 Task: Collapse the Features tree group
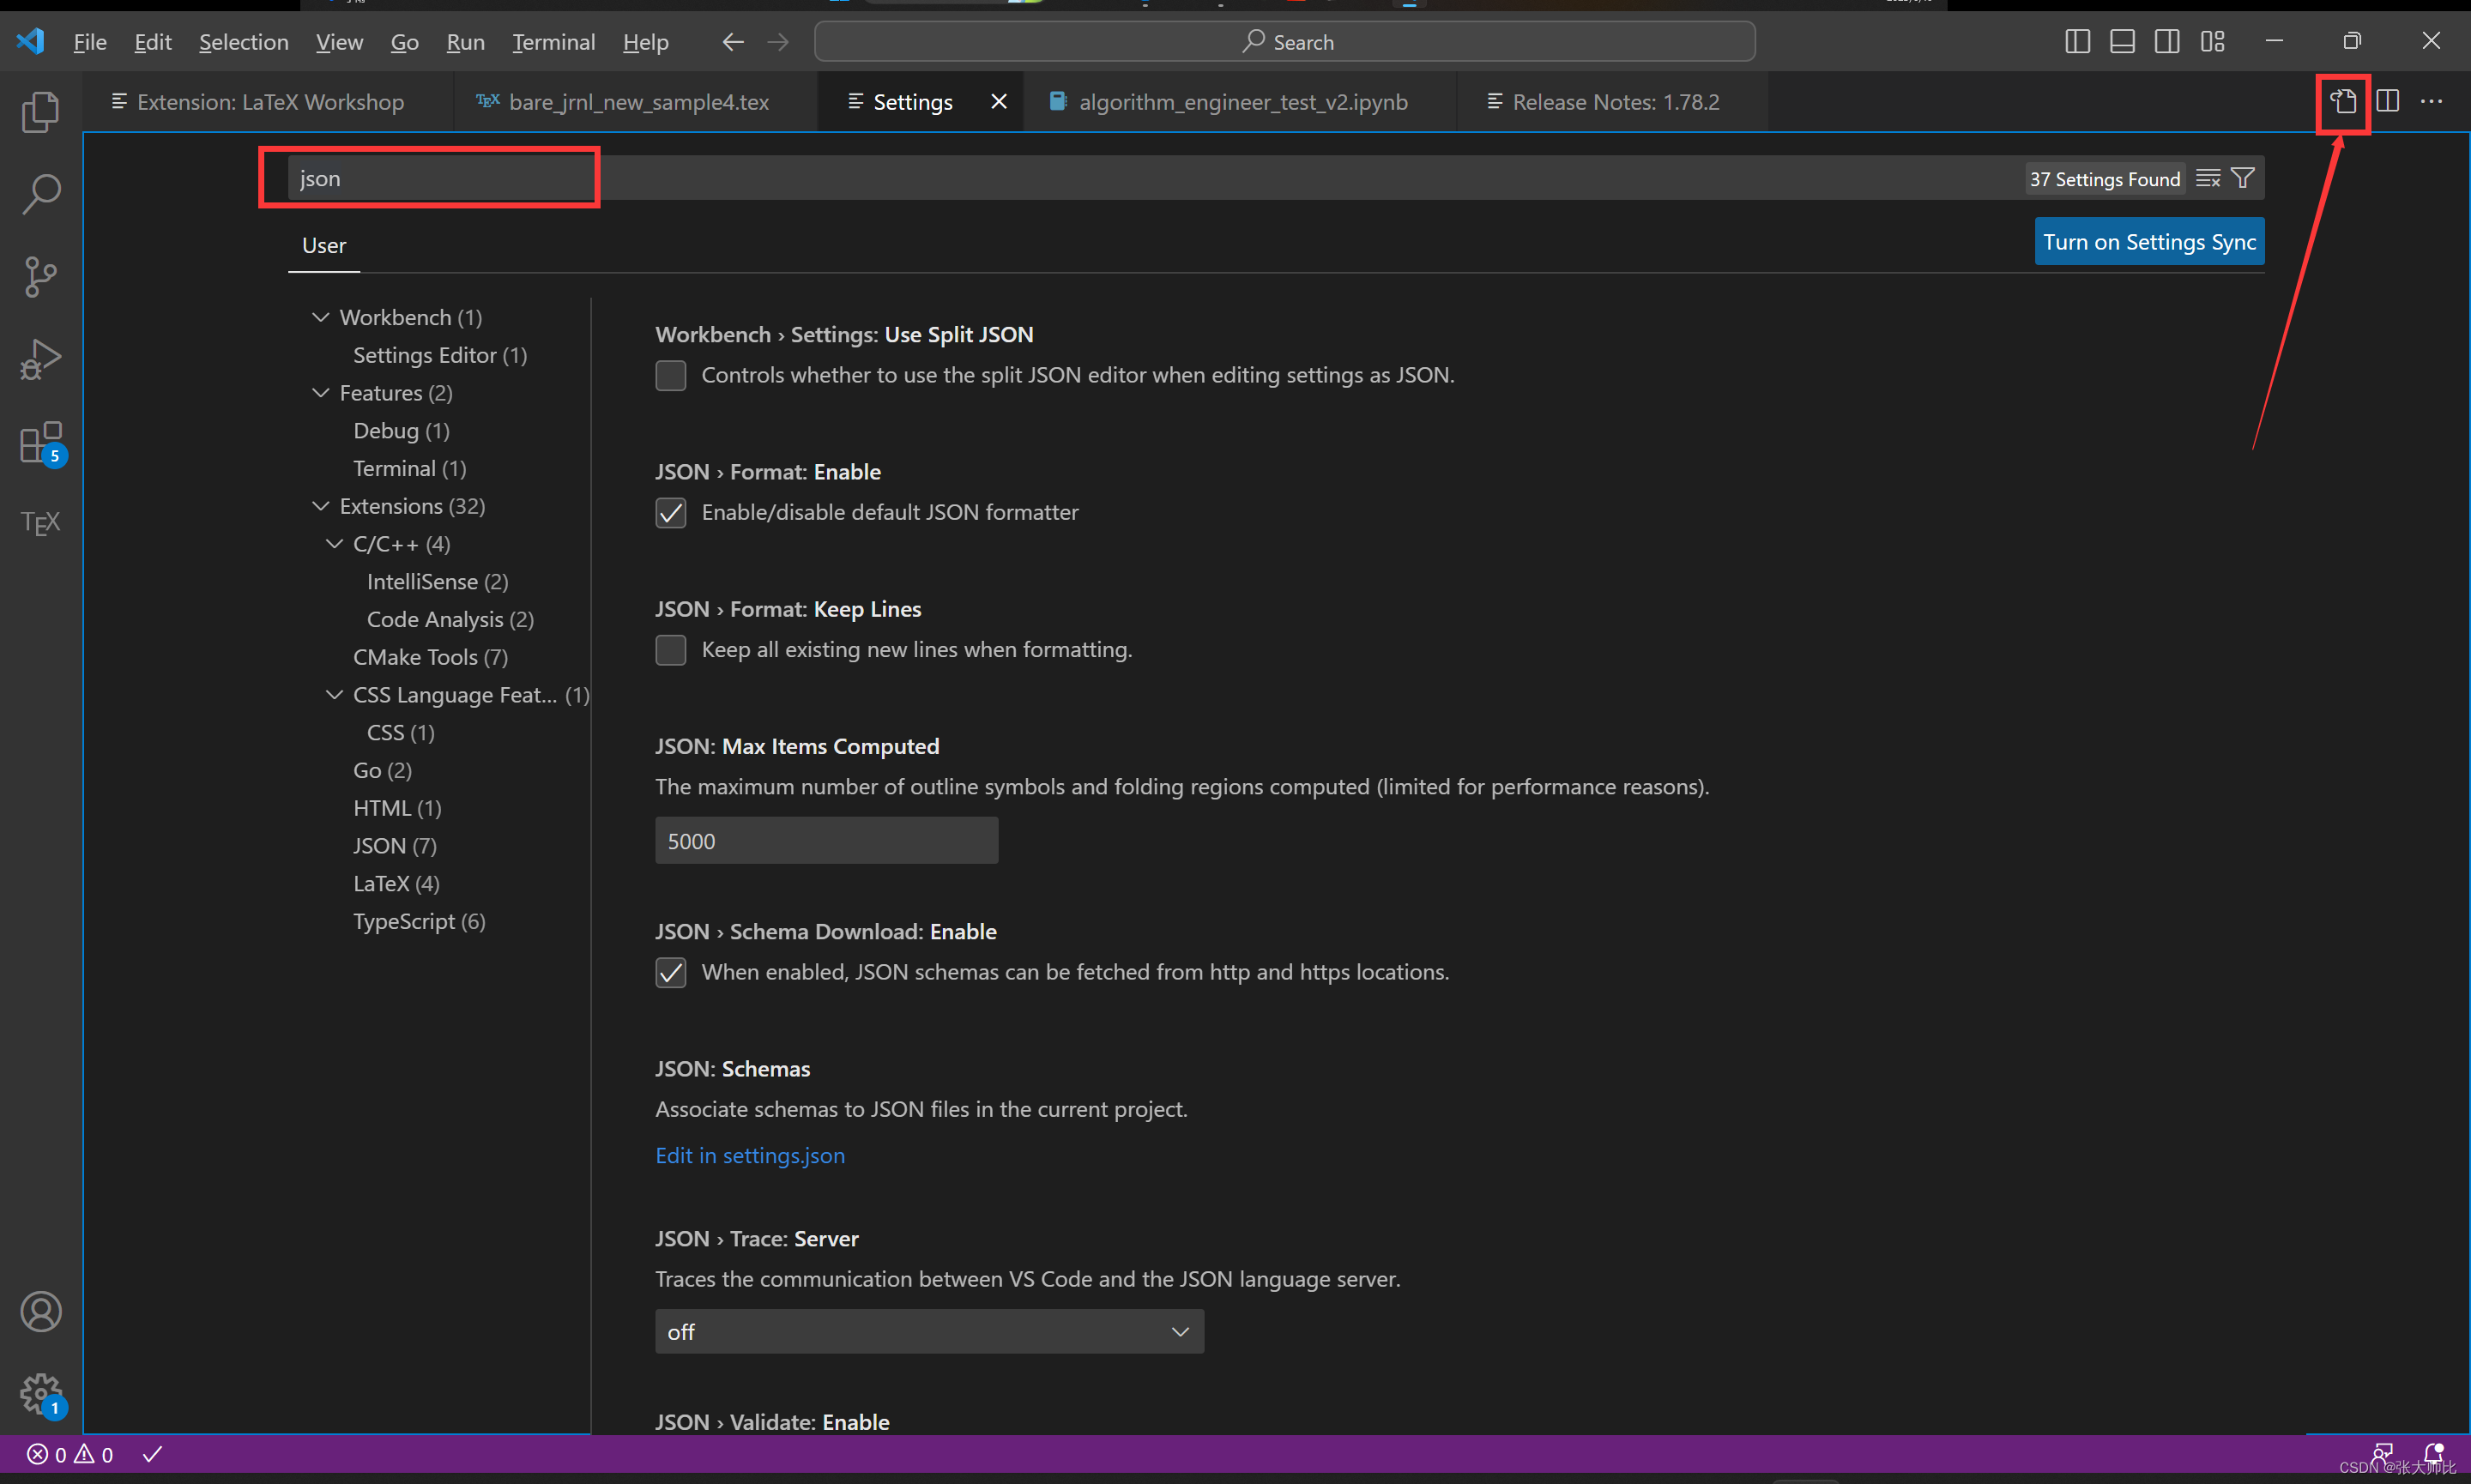point(321,393)
